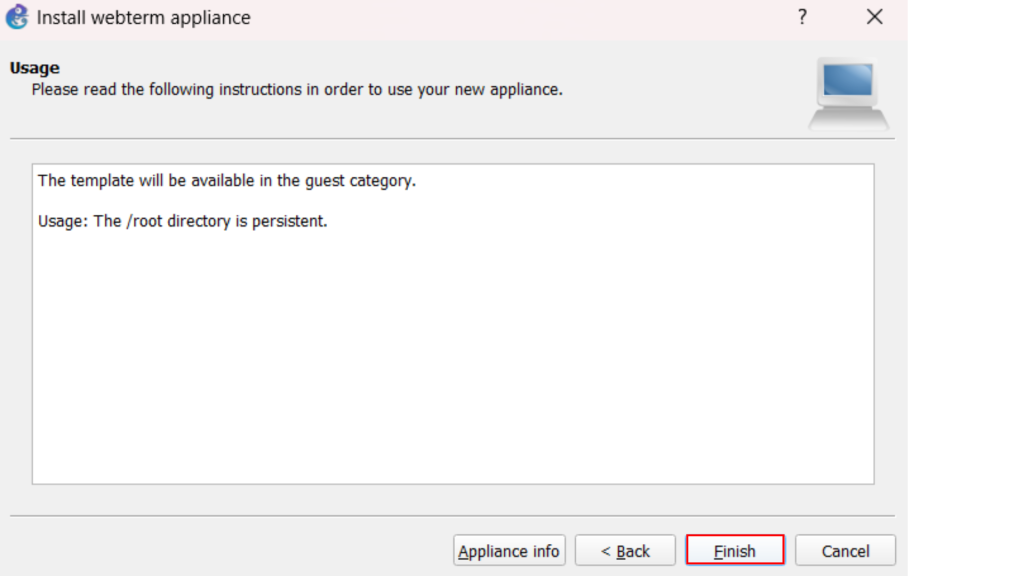Click the line about the guest category template
The width and height of the screenshot is (1024, 576).
(x=226, y=181)
